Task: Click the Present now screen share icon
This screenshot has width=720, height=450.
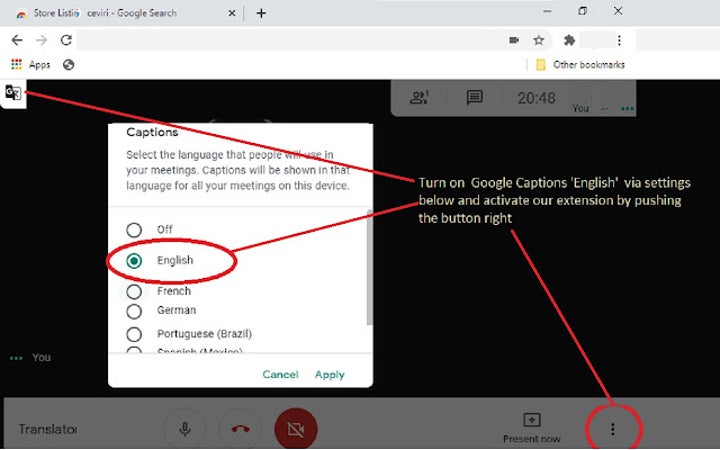Action: coord(532,420)
